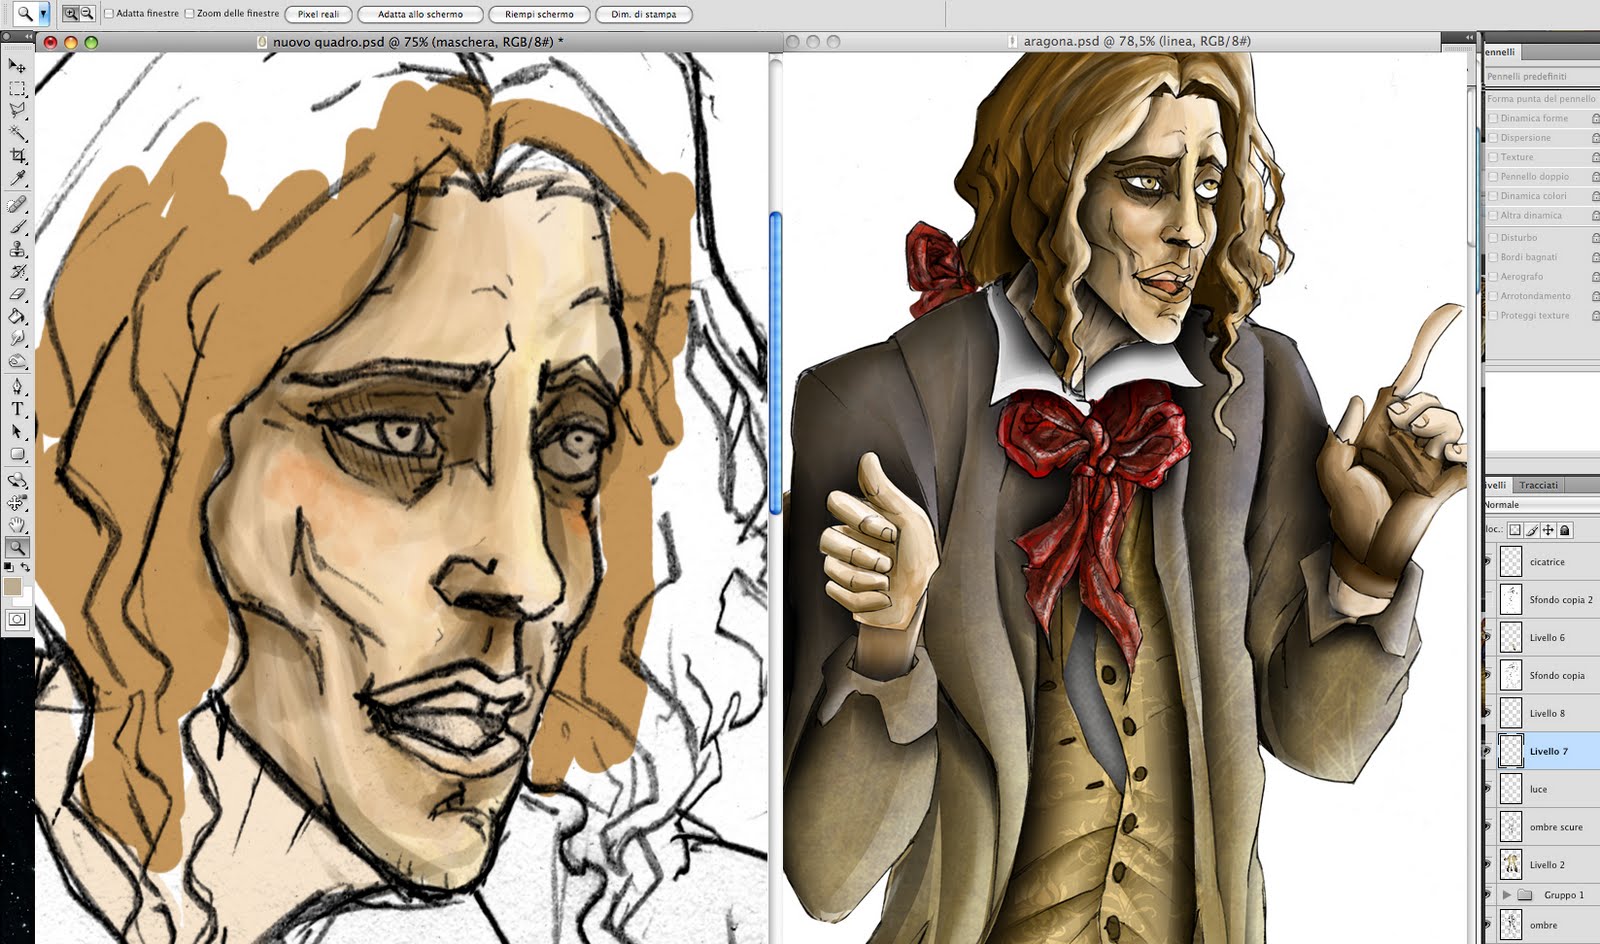Check the Aerografo brush option

tap(1493, 277)
